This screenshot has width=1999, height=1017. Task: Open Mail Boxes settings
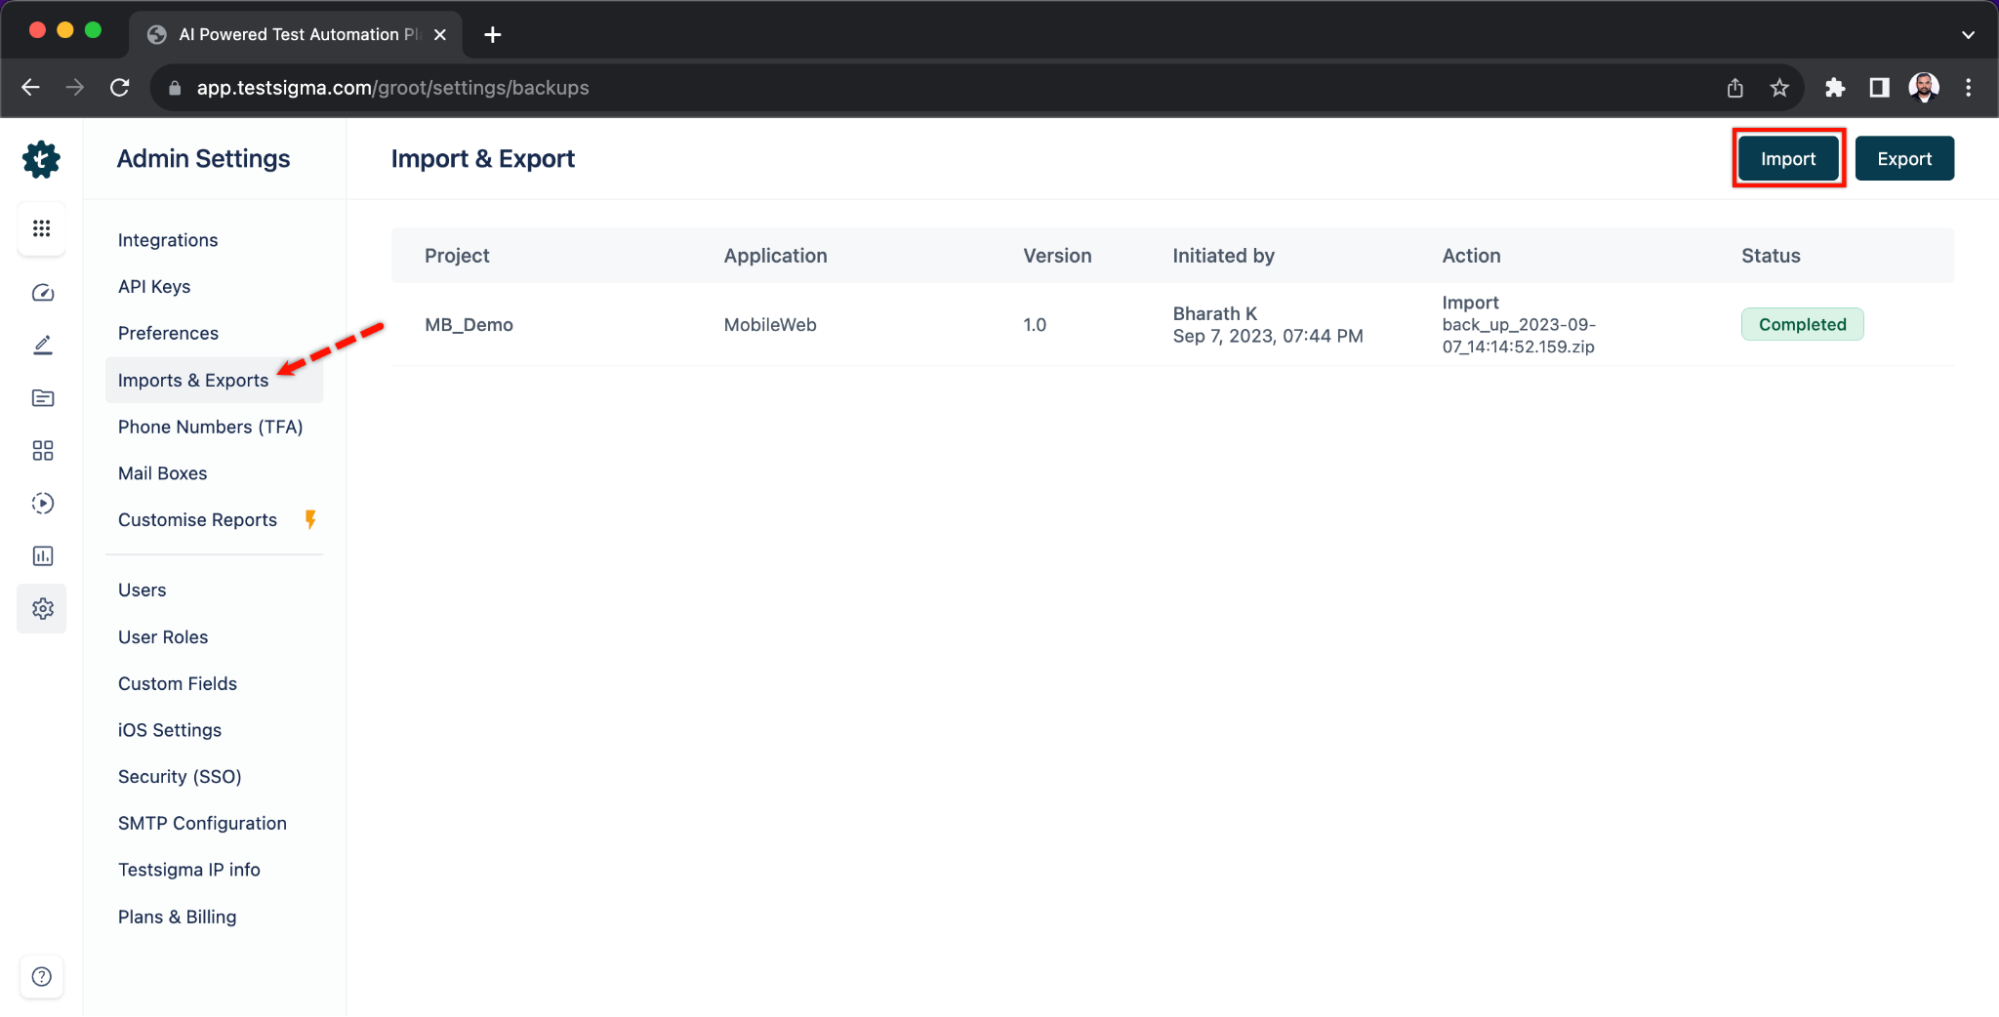pos(163,473)
